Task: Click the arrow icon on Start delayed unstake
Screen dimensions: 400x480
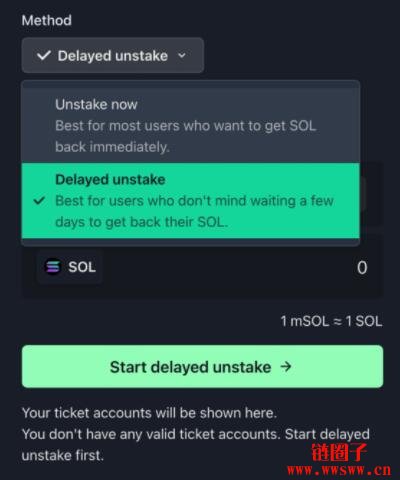Action: pos(286,367)
